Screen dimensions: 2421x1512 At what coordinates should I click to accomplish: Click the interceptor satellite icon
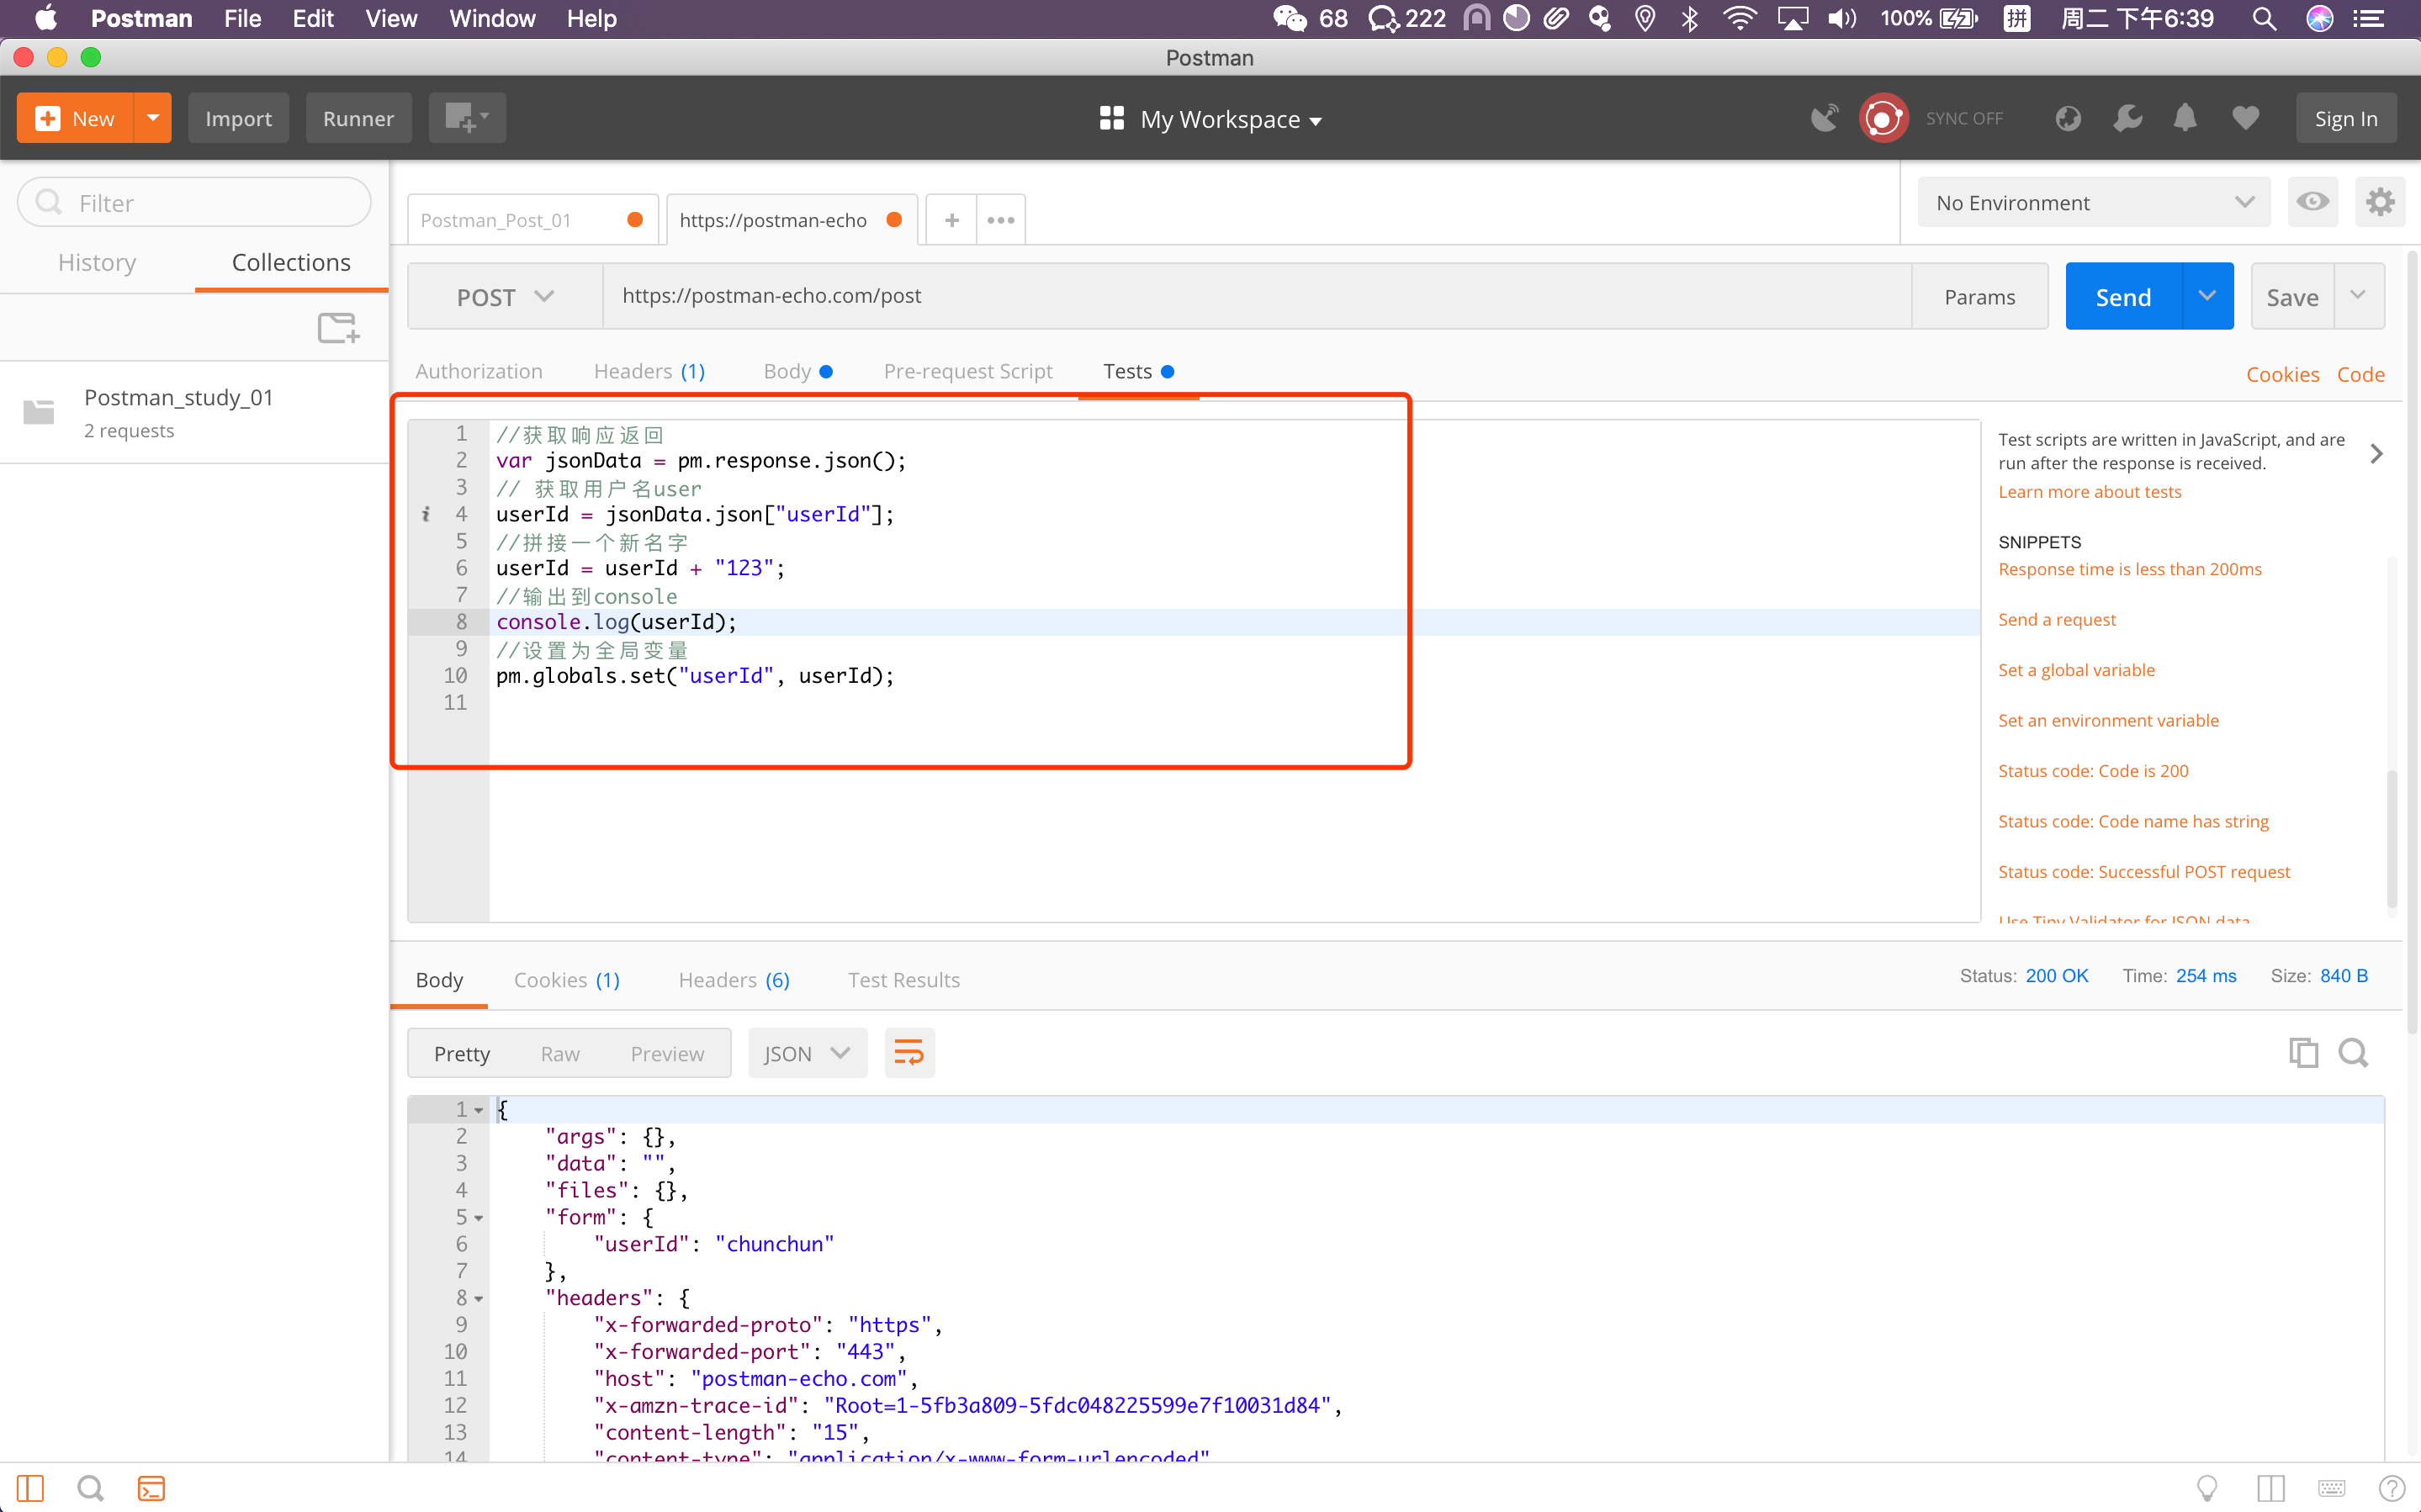pos(1824,119)
